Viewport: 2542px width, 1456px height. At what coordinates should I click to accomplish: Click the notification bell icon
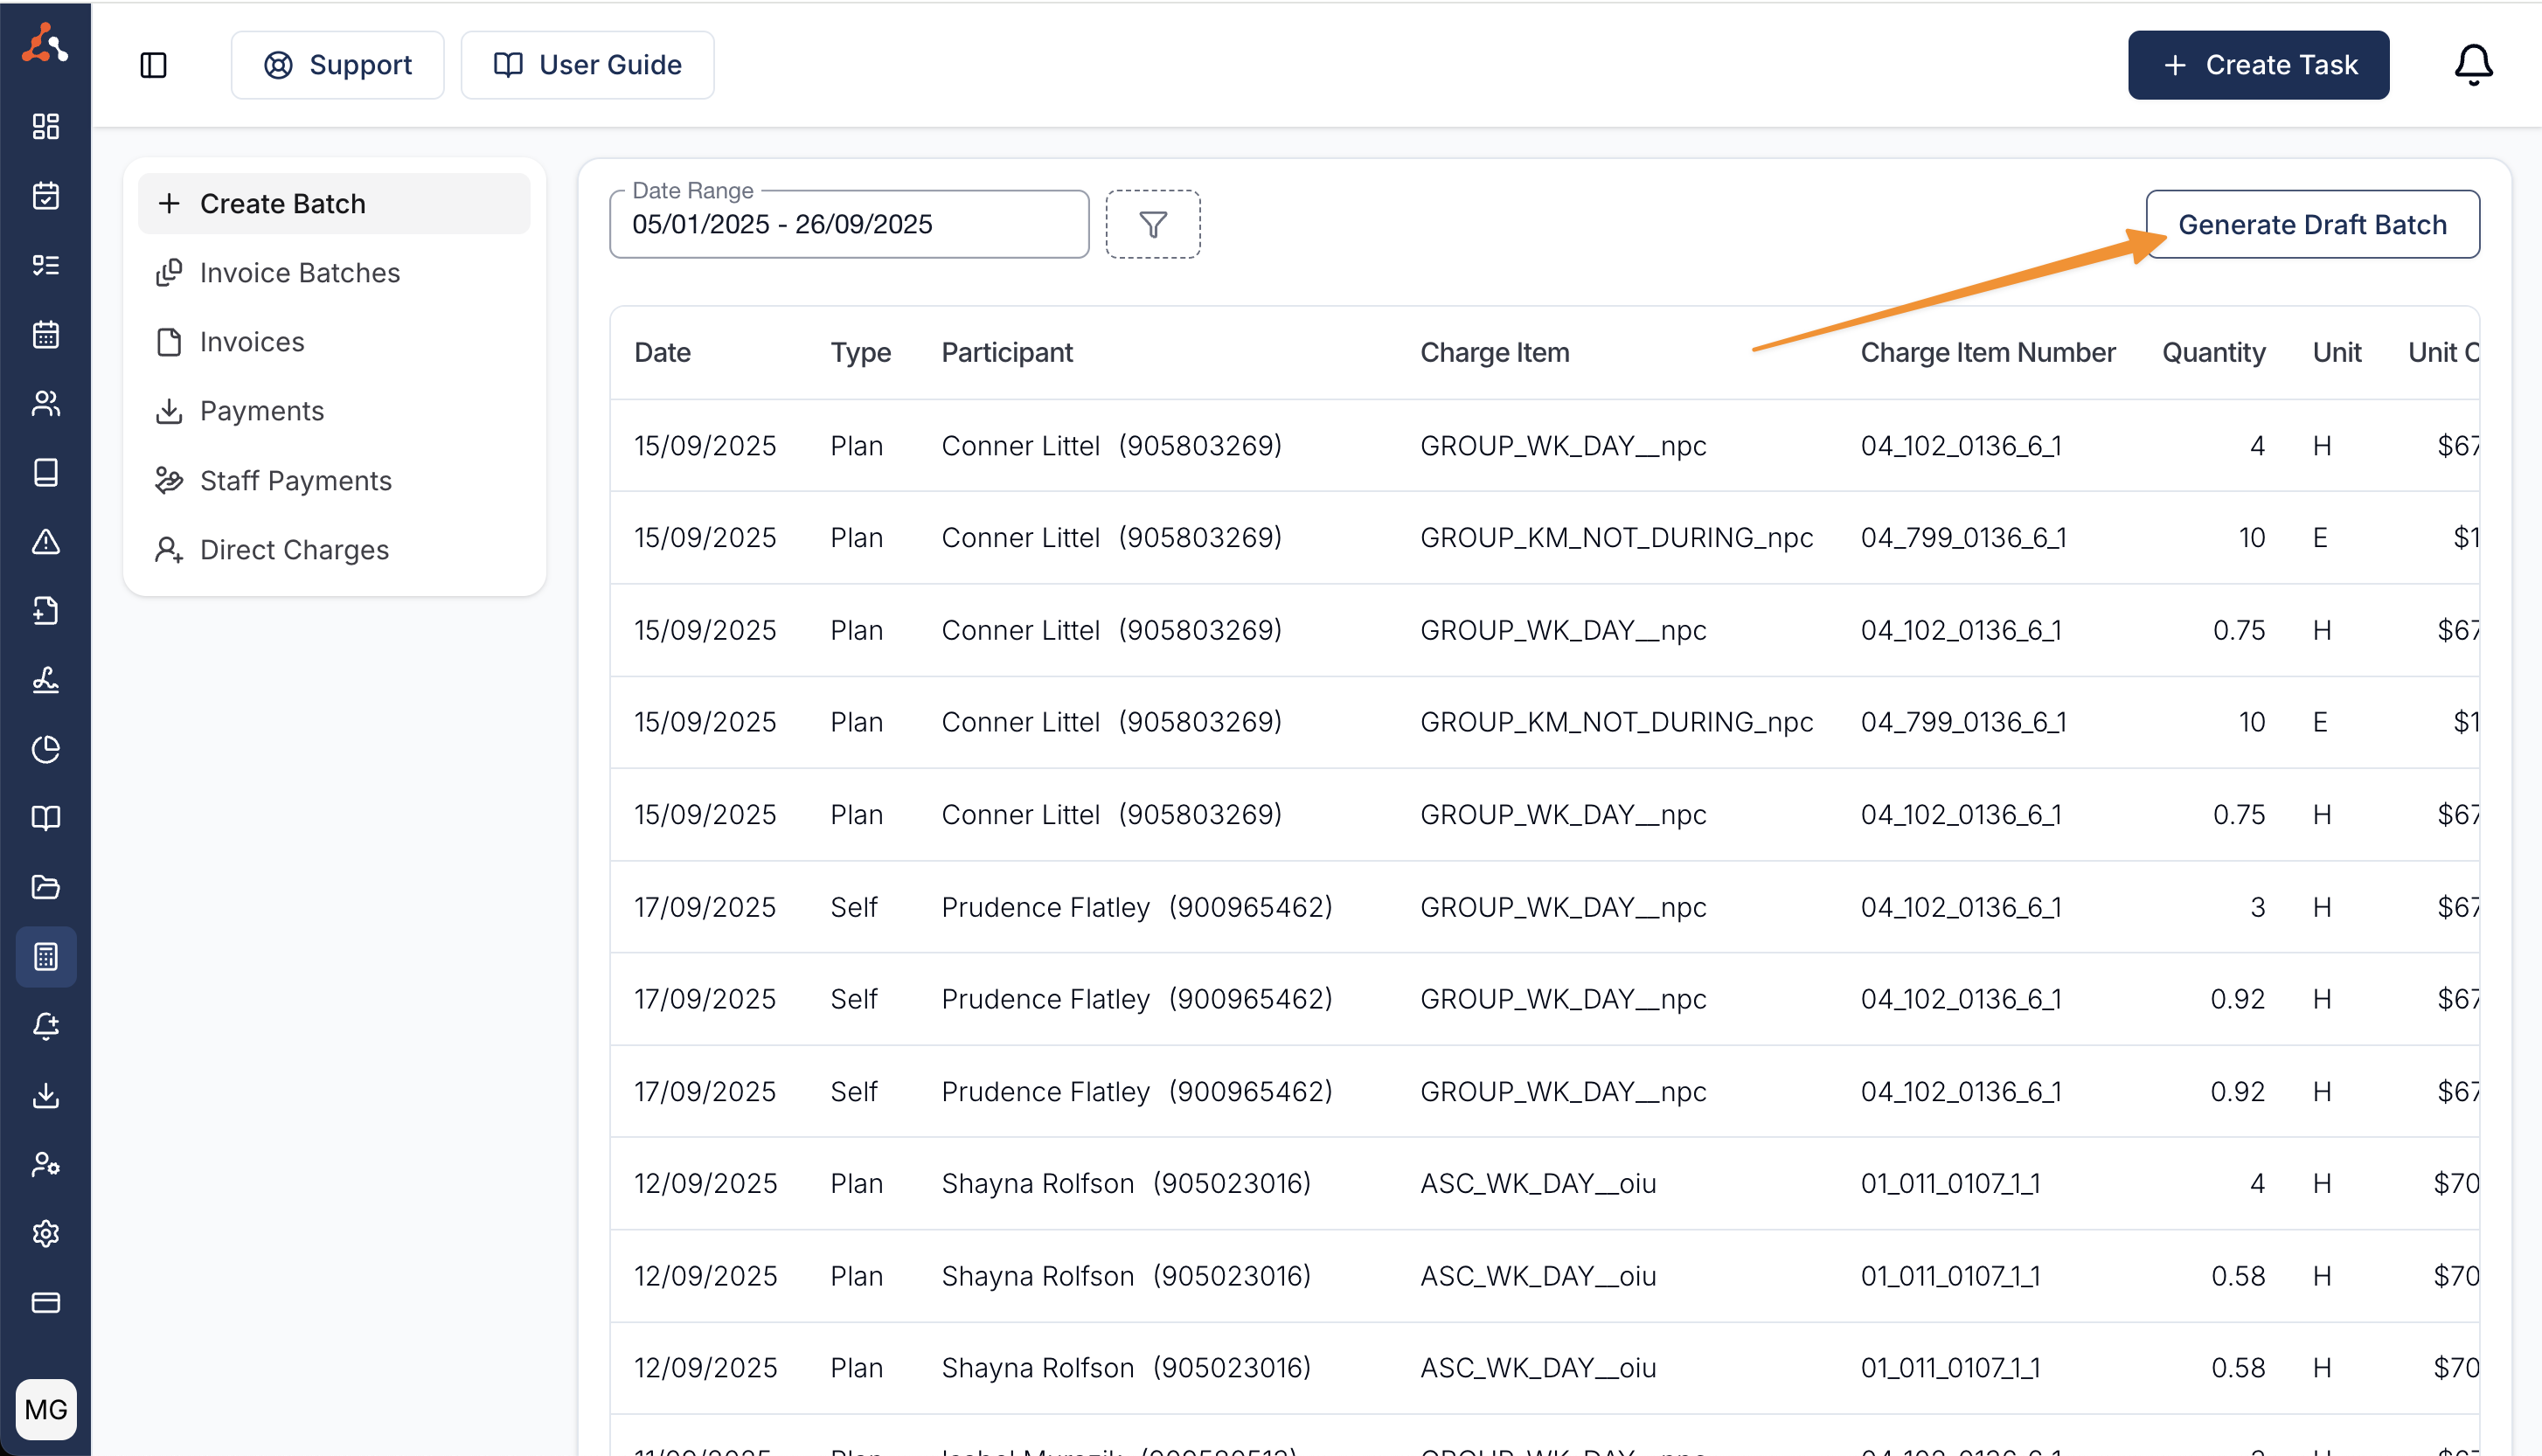click(2472, 65)
